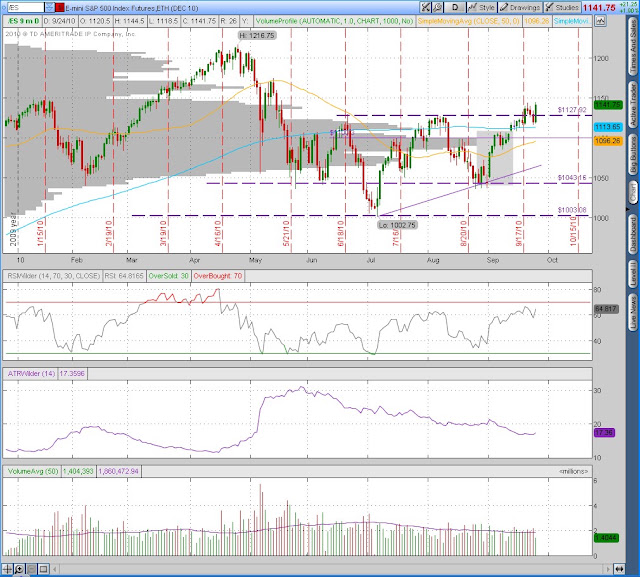640x577 pixels.
Task: Click the $1127.92 resistance level label
Action: [572, 110]
